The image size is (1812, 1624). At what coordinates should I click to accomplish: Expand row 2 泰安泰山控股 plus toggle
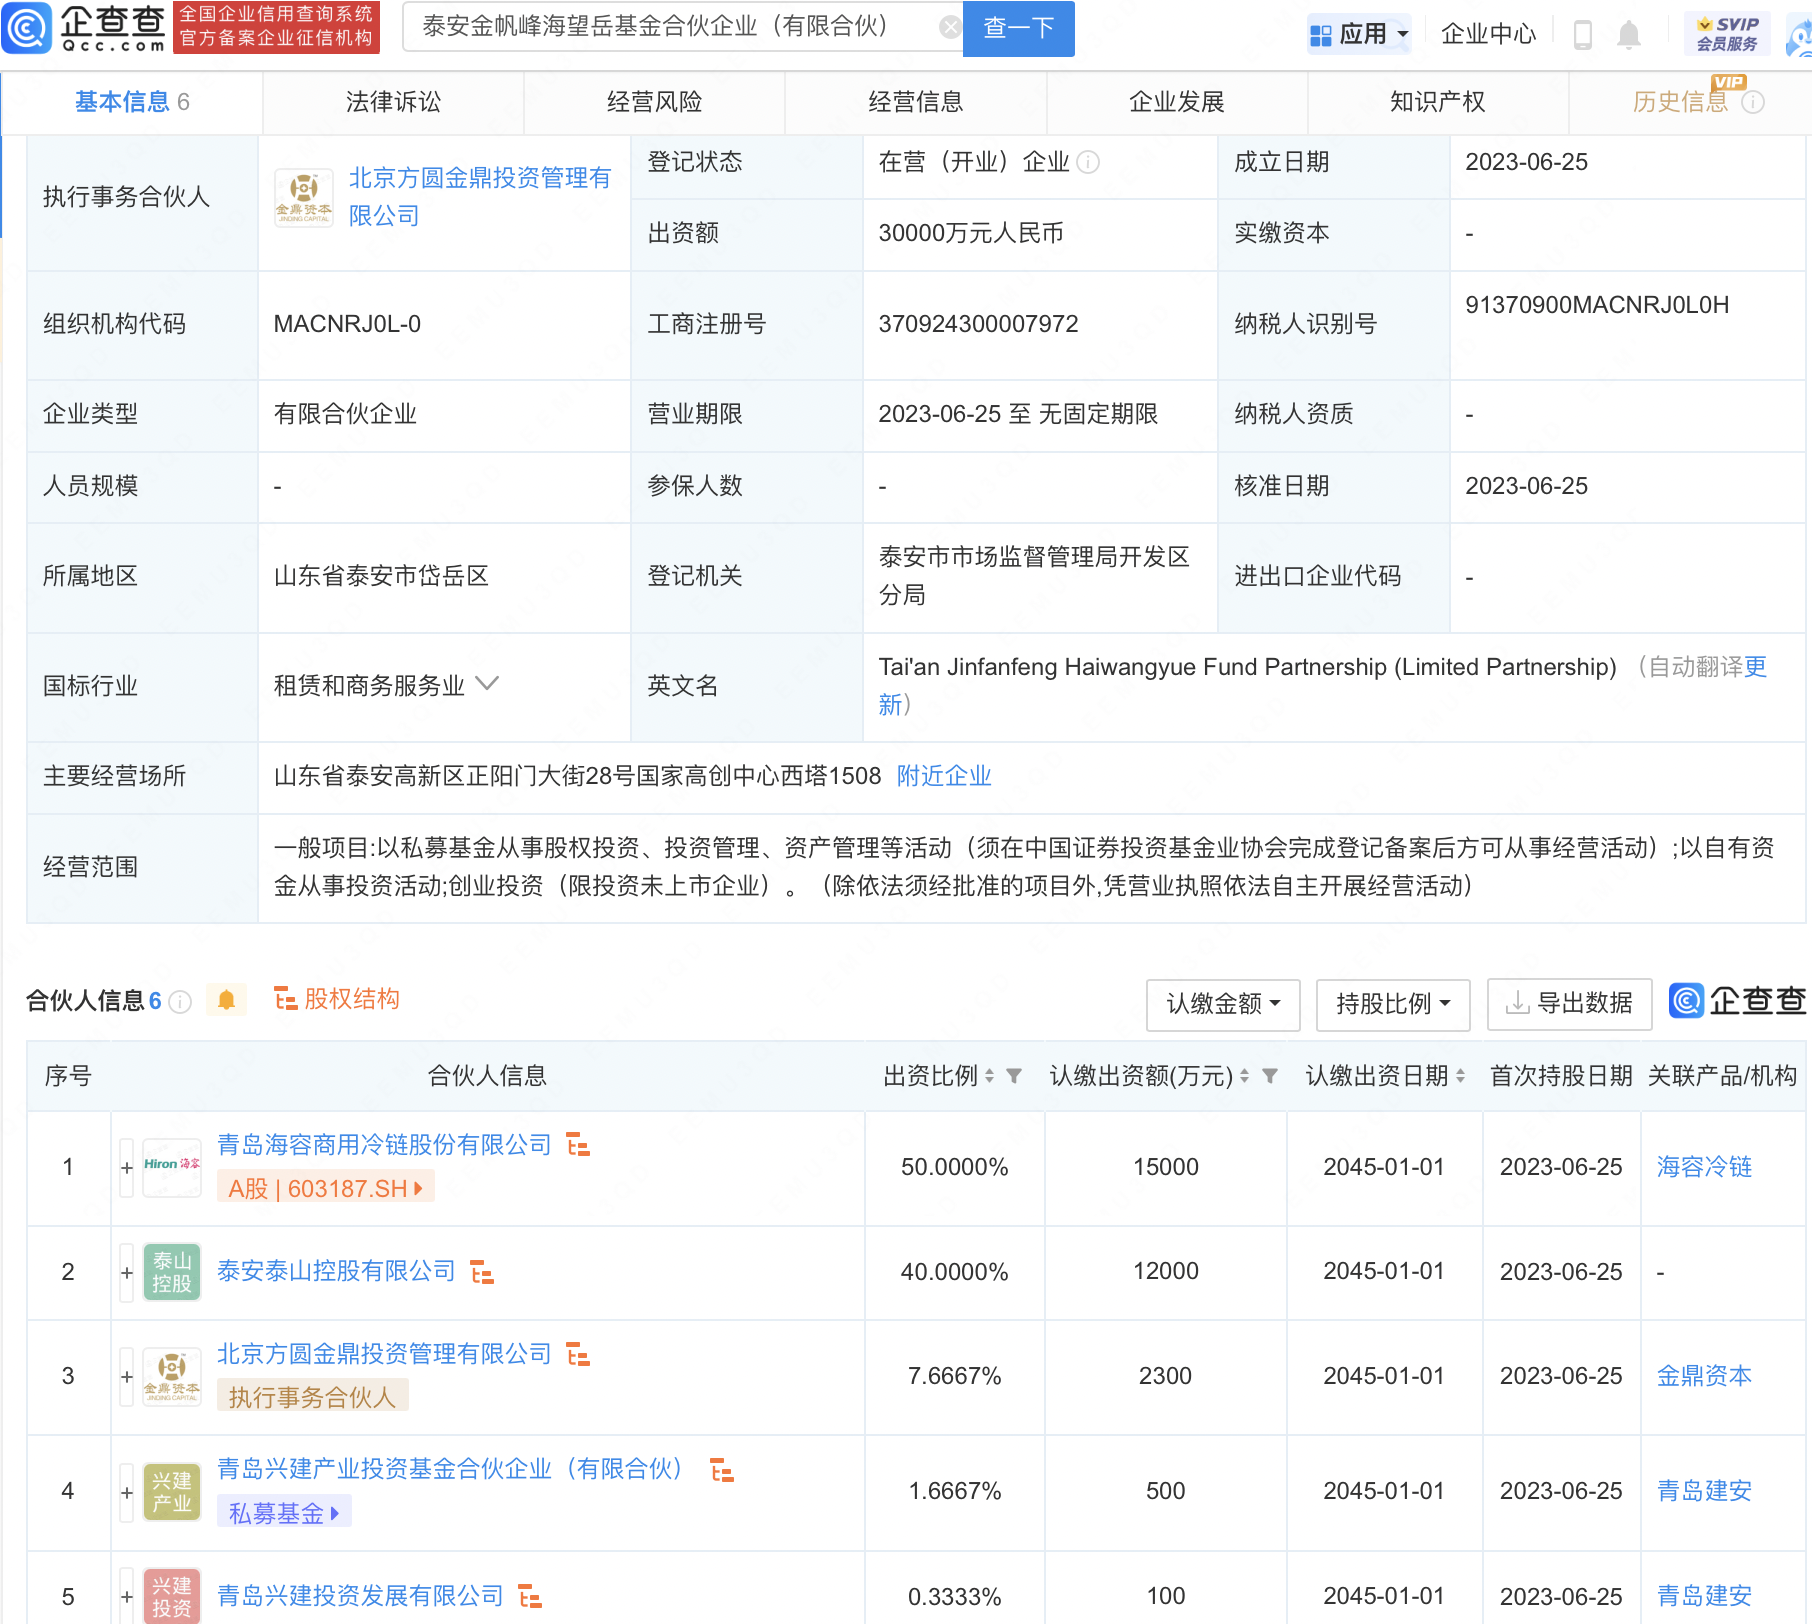127,1272
